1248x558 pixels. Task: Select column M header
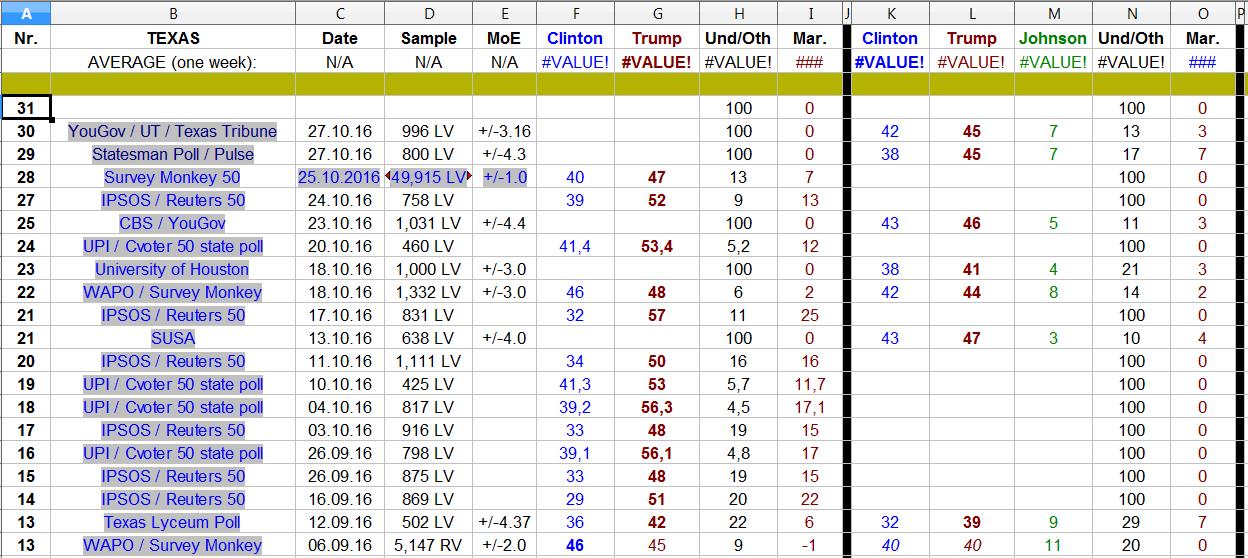[1053, 13]
